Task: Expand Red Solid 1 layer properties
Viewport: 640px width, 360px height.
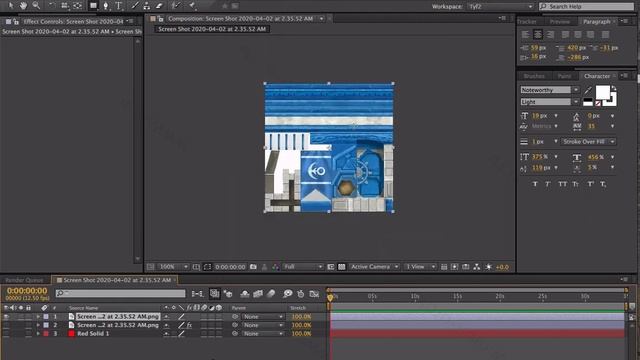Action: 38,333
